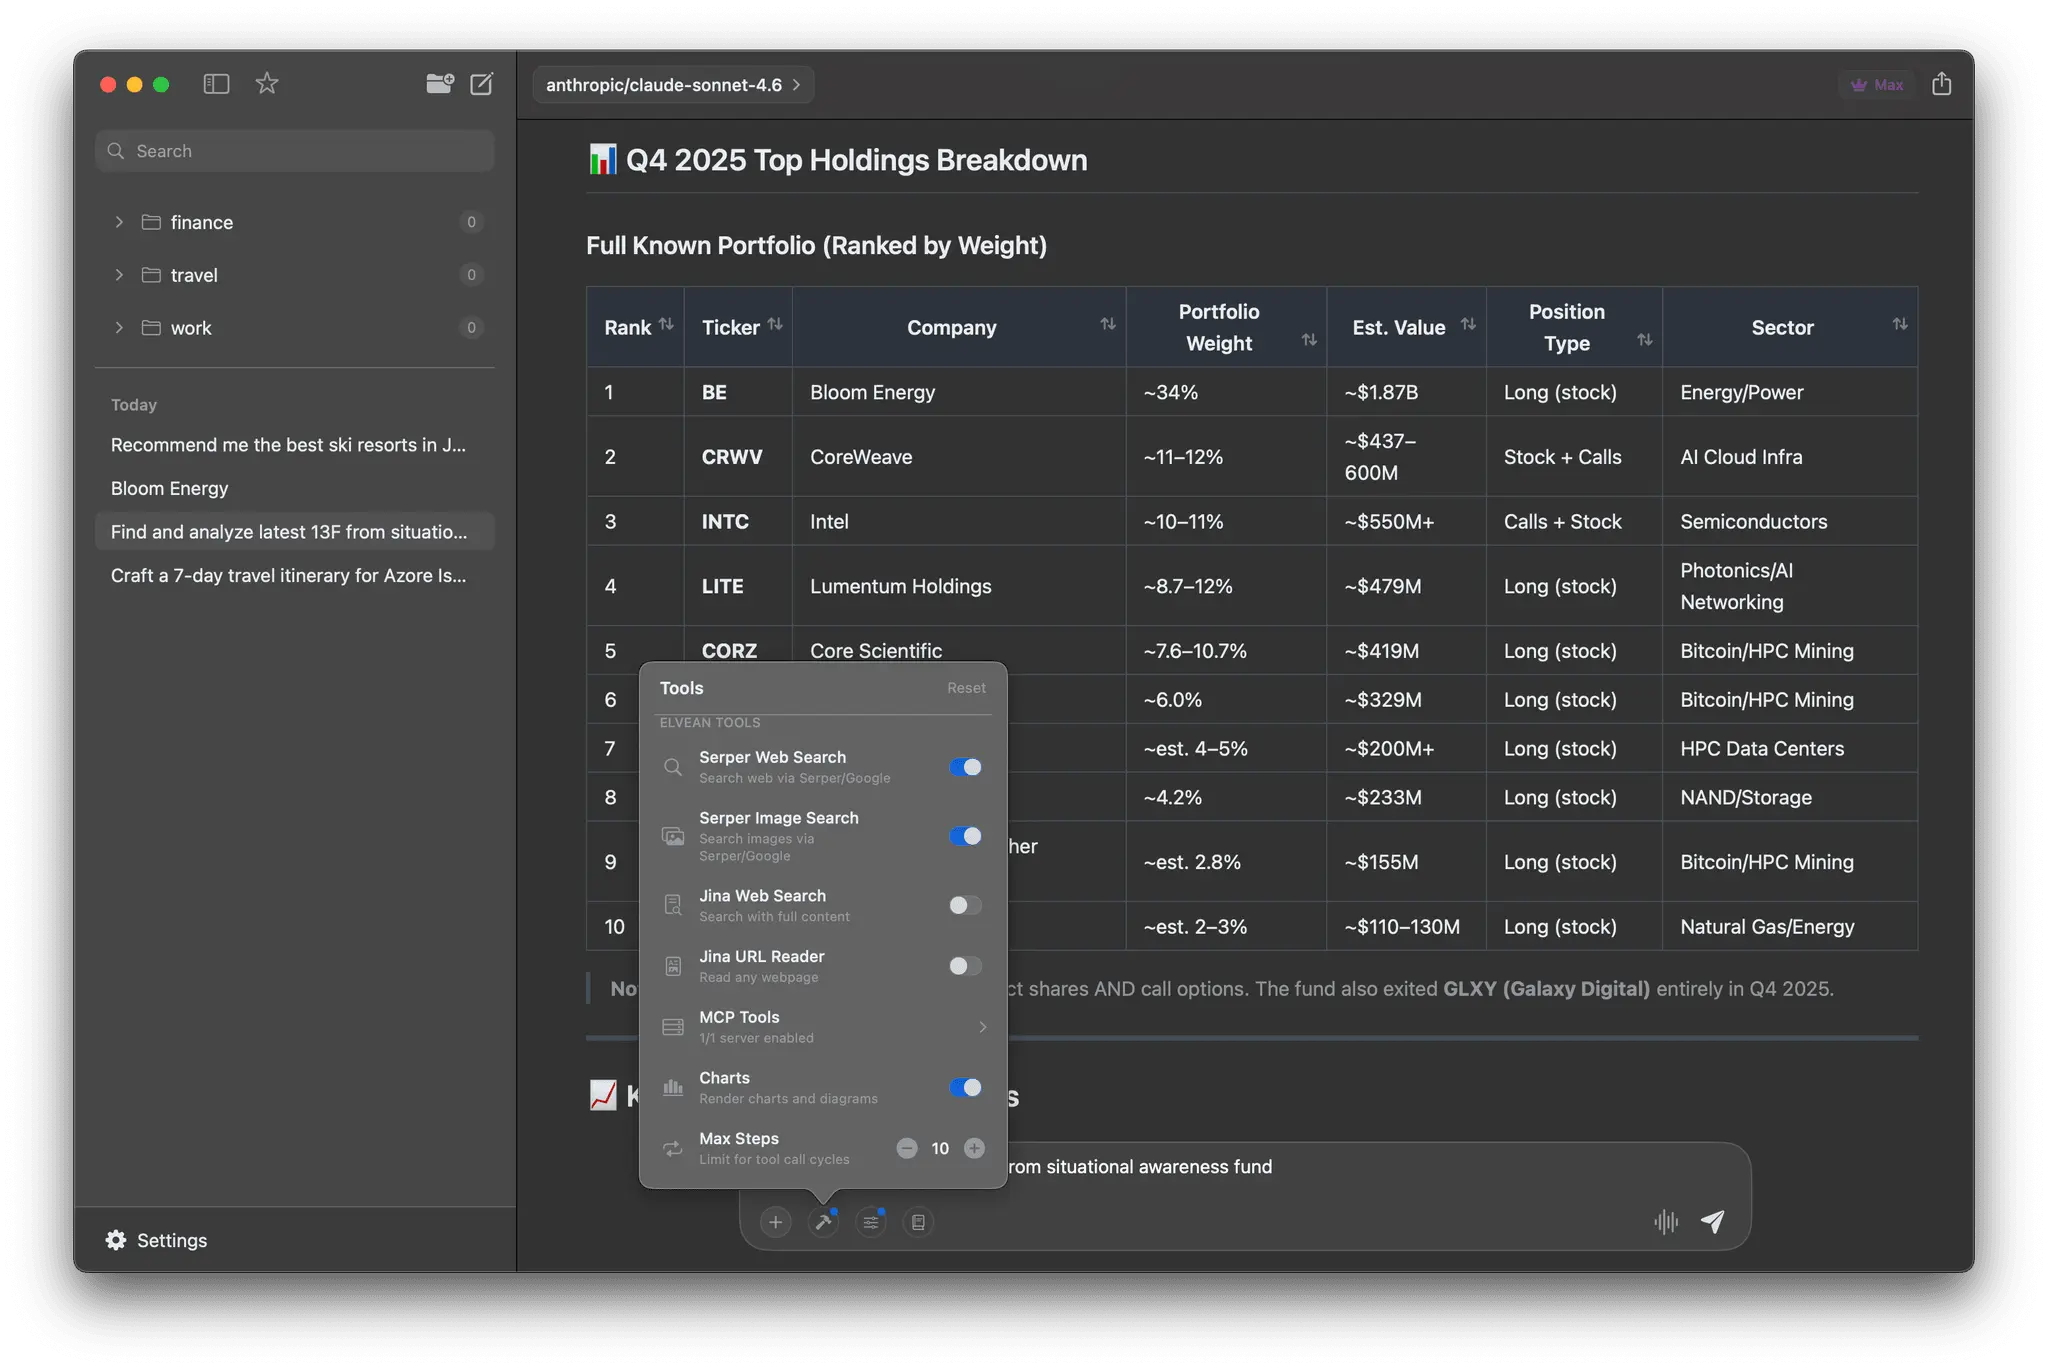This screenshot has height=1370, width=2048.
Task: Click the voice waveform icon
Action: pos(1666,1222)
